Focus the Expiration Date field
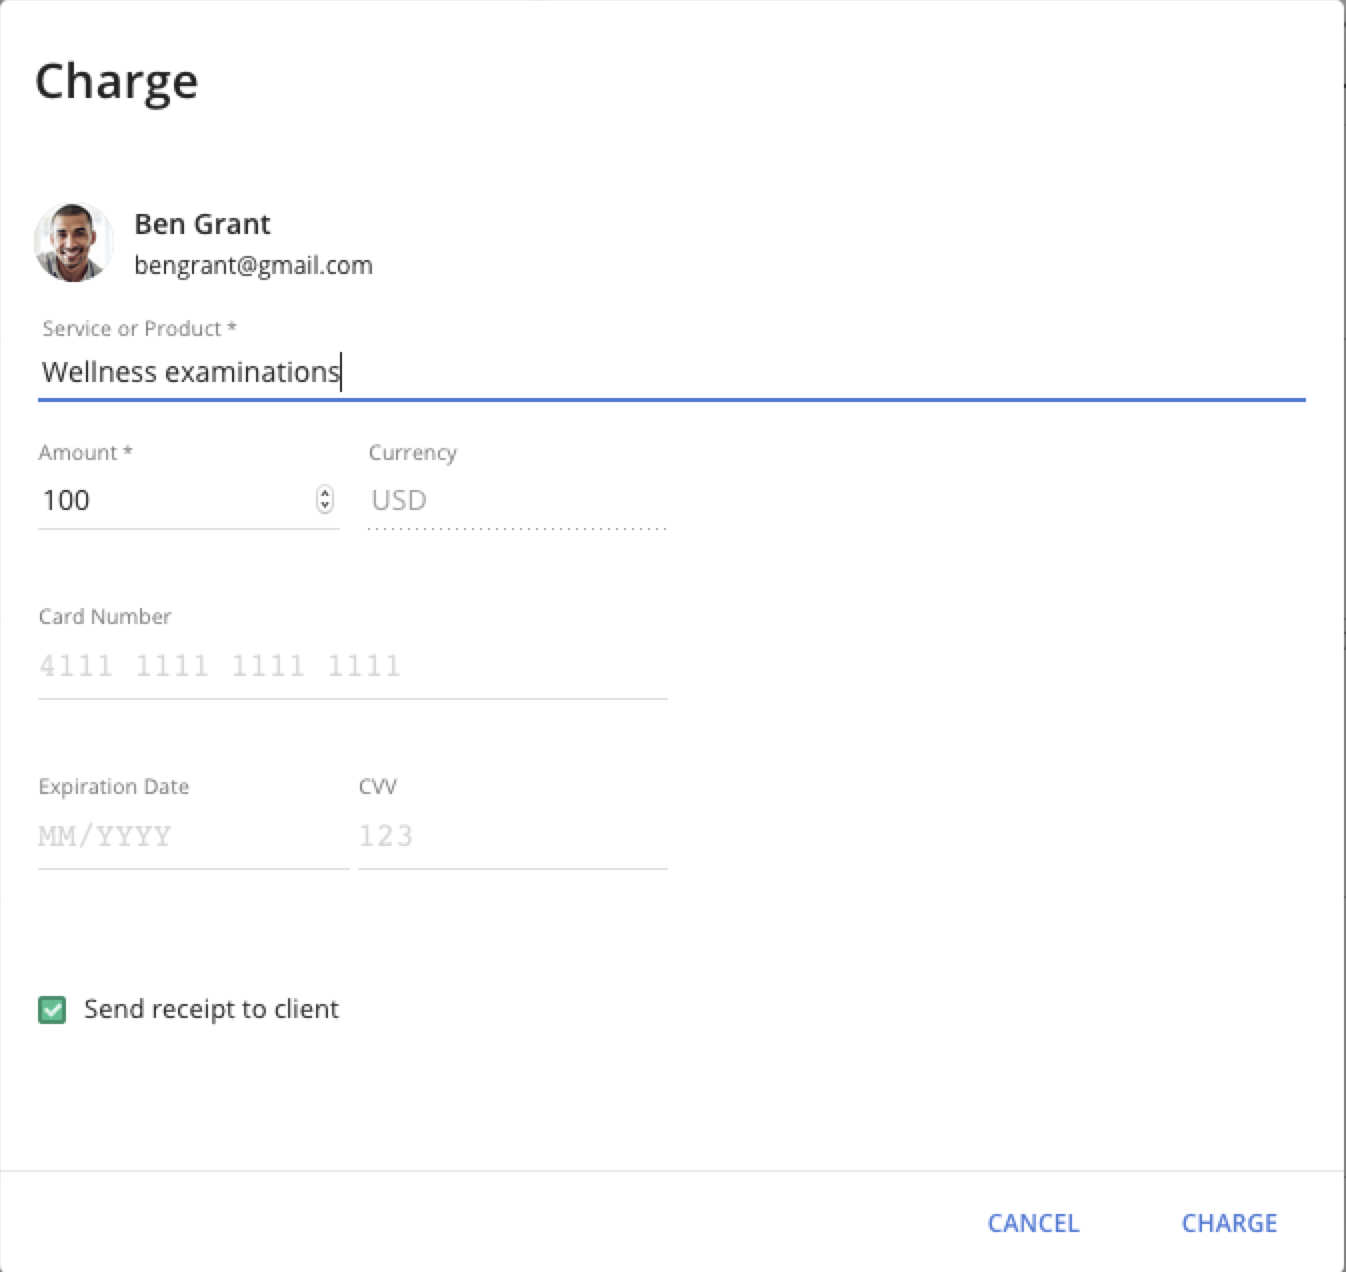The height and width of the screenshot is (1272, 1346). pyautogui.click(x=193, y=835)
